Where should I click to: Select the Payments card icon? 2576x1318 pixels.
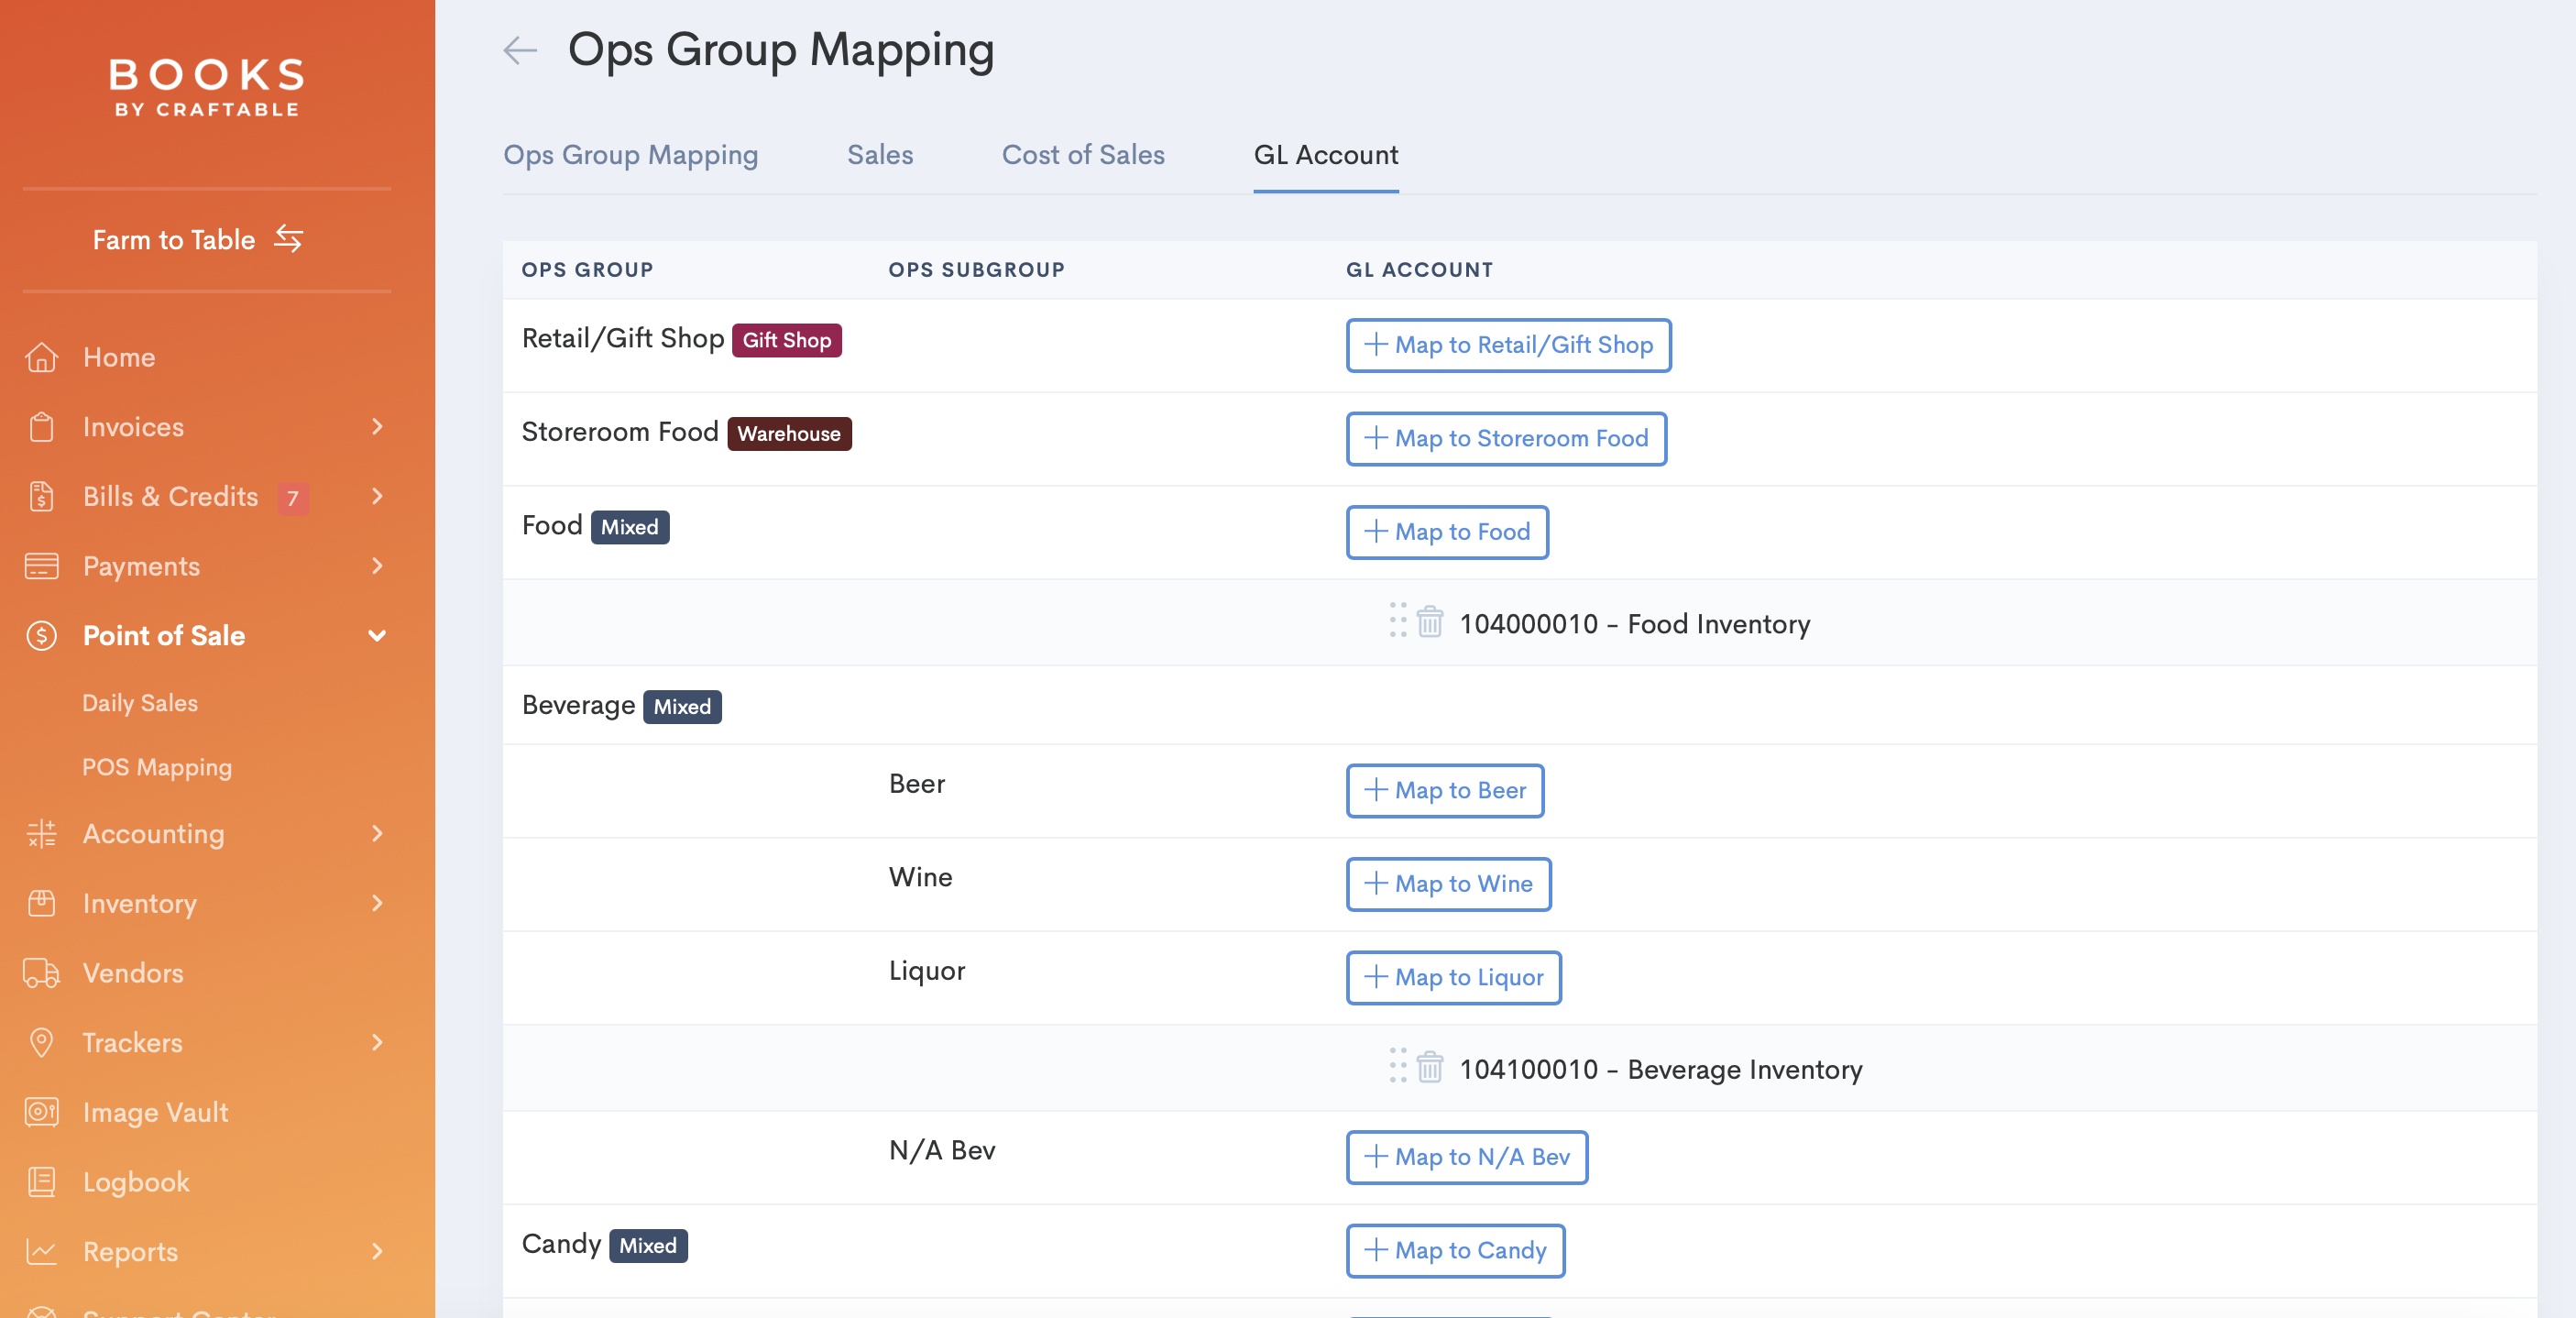point(41,566)
